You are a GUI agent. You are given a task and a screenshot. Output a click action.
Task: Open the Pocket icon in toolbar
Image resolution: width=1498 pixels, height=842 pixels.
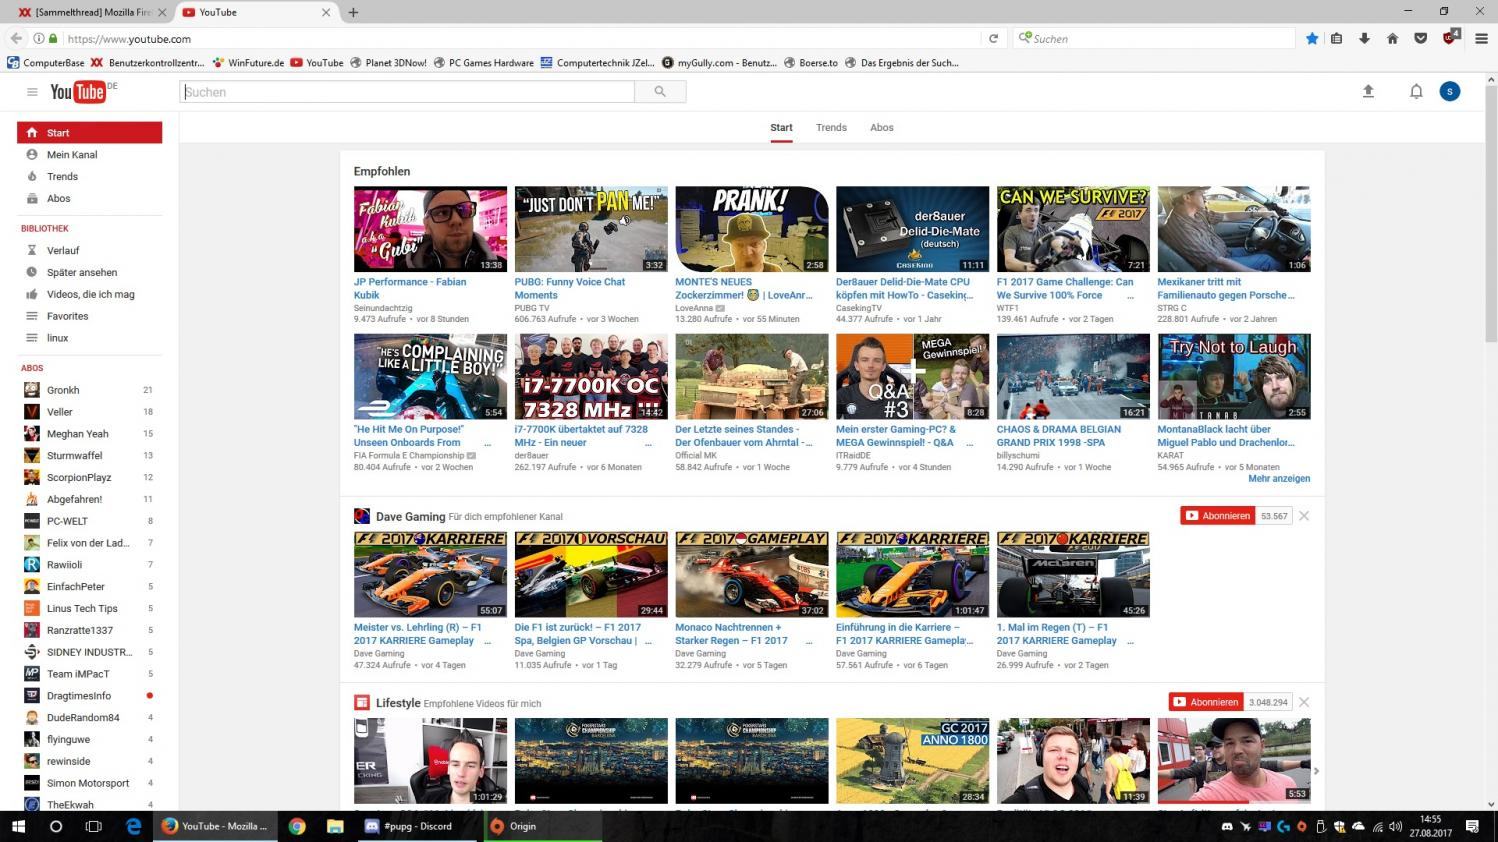click(x=1420, y=39)
